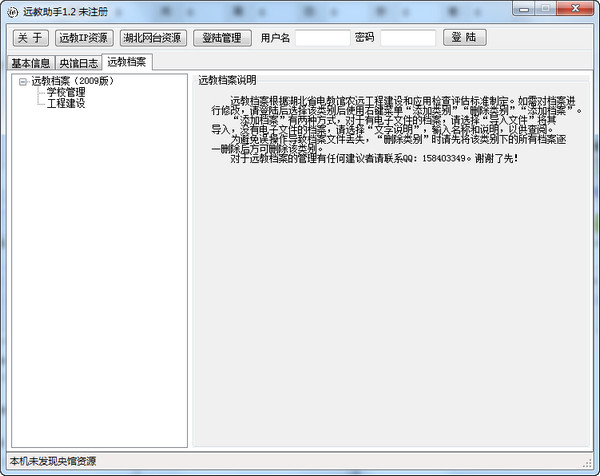This screenshot has height=476, width=600.
Task: Collapse the 远教档案（2009版） tree node
Action: point(23,82)
